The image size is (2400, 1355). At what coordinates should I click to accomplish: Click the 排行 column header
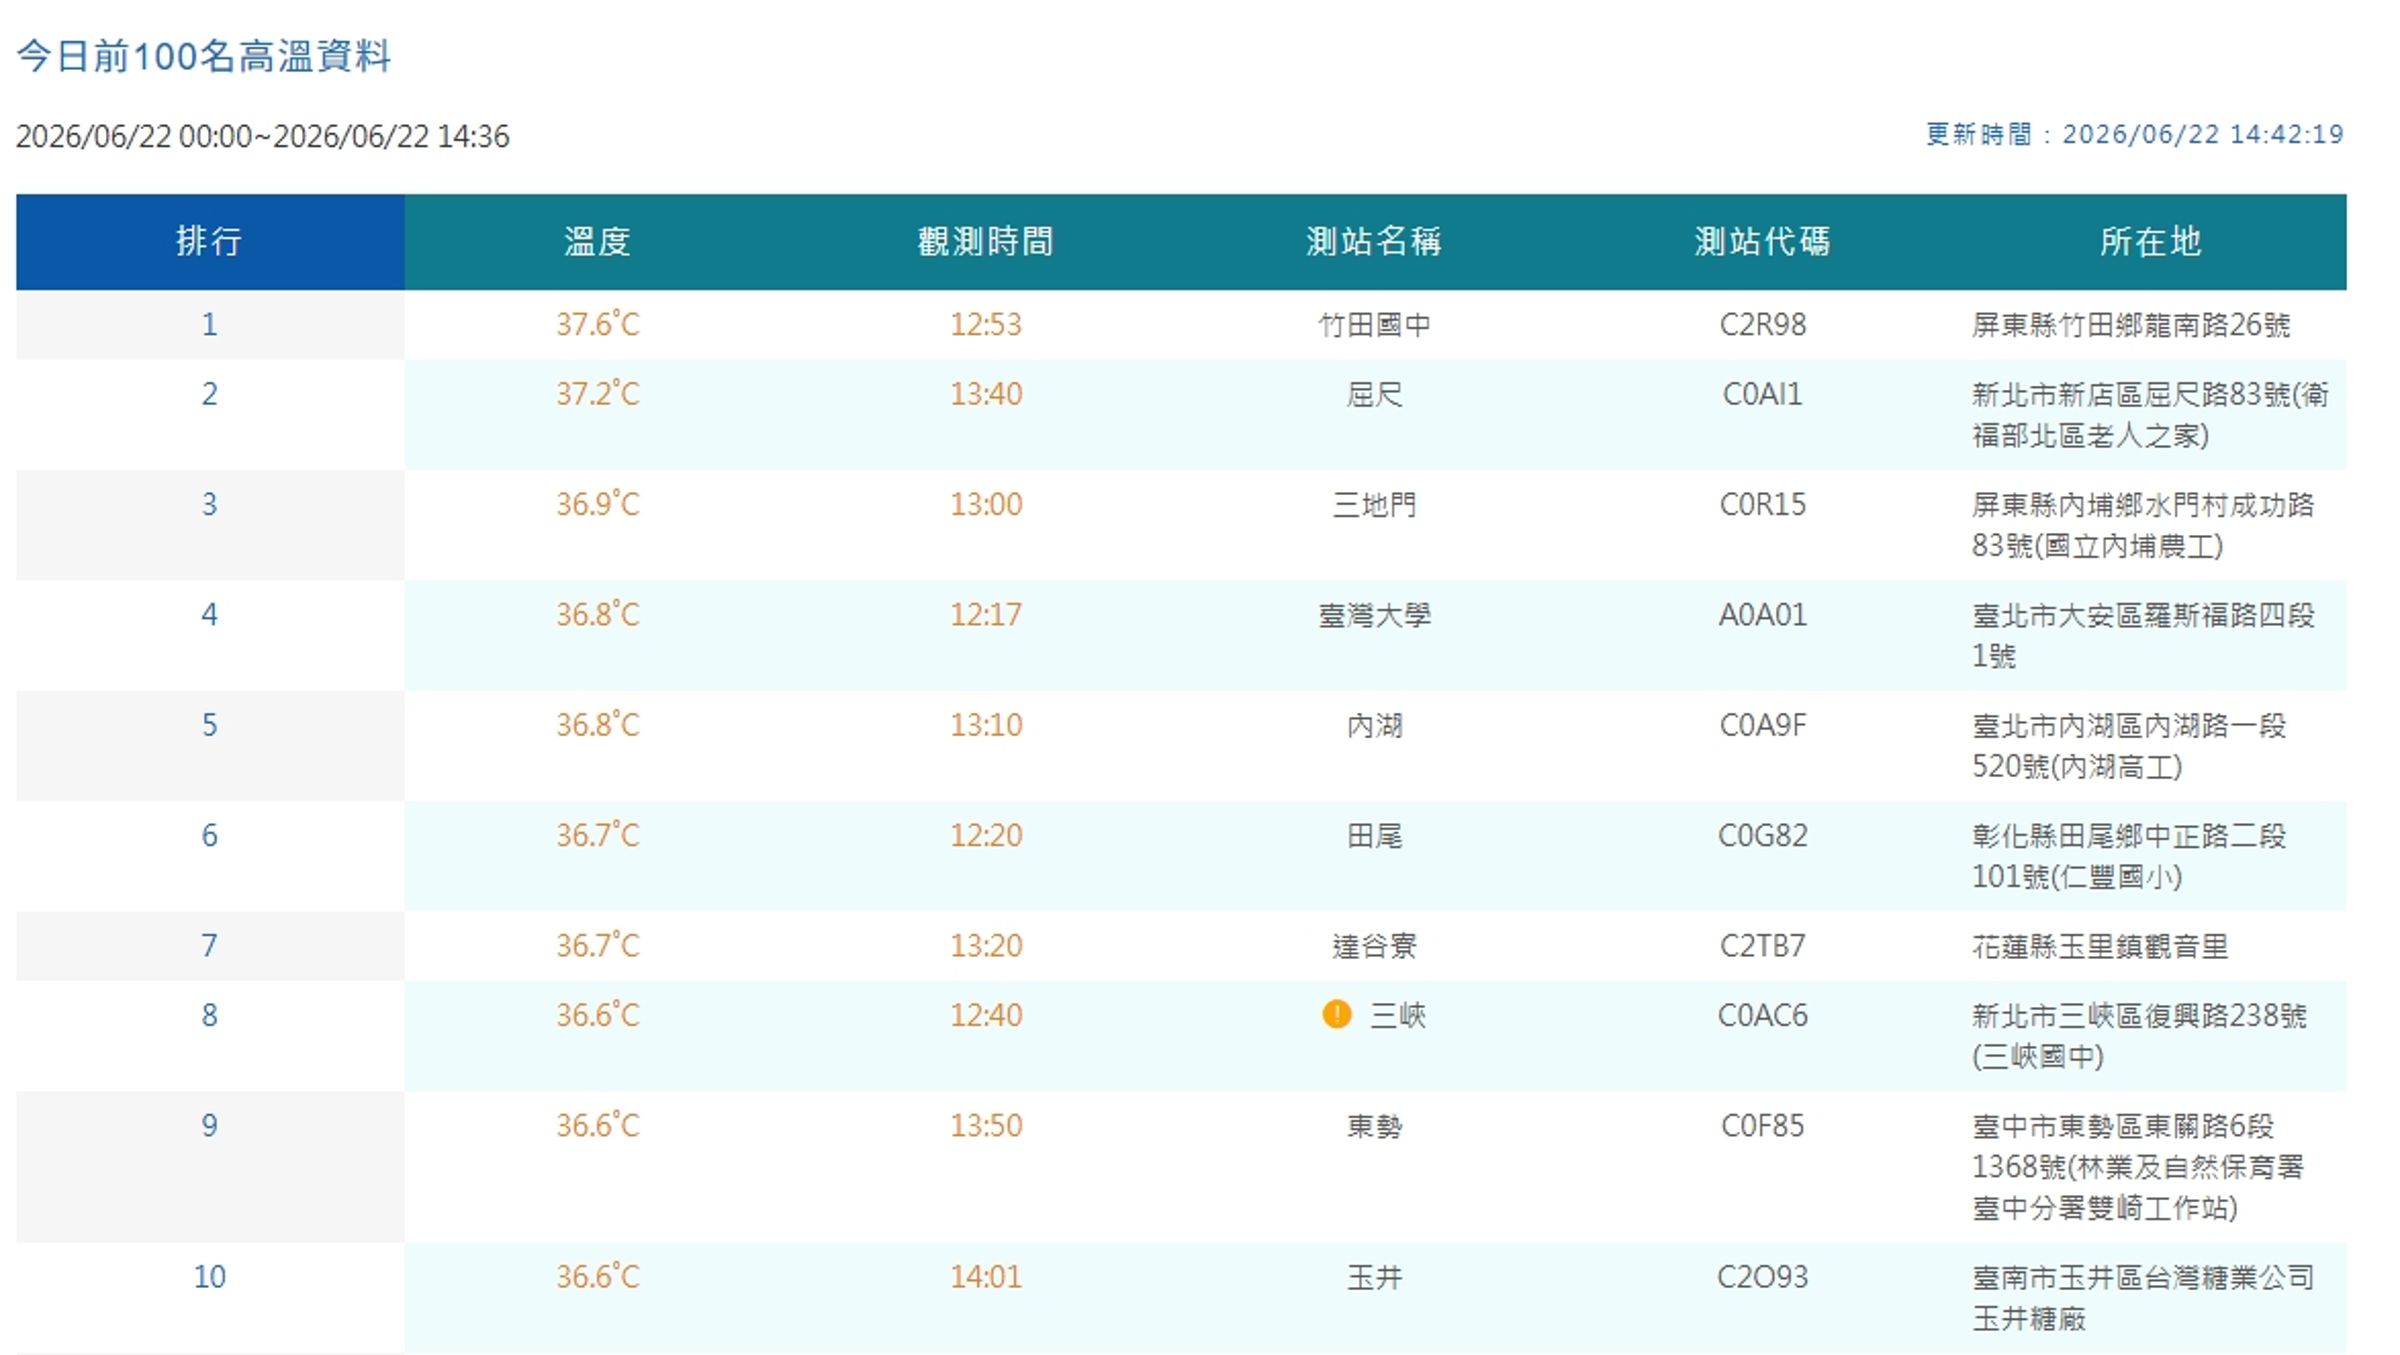tap(210, 241)
